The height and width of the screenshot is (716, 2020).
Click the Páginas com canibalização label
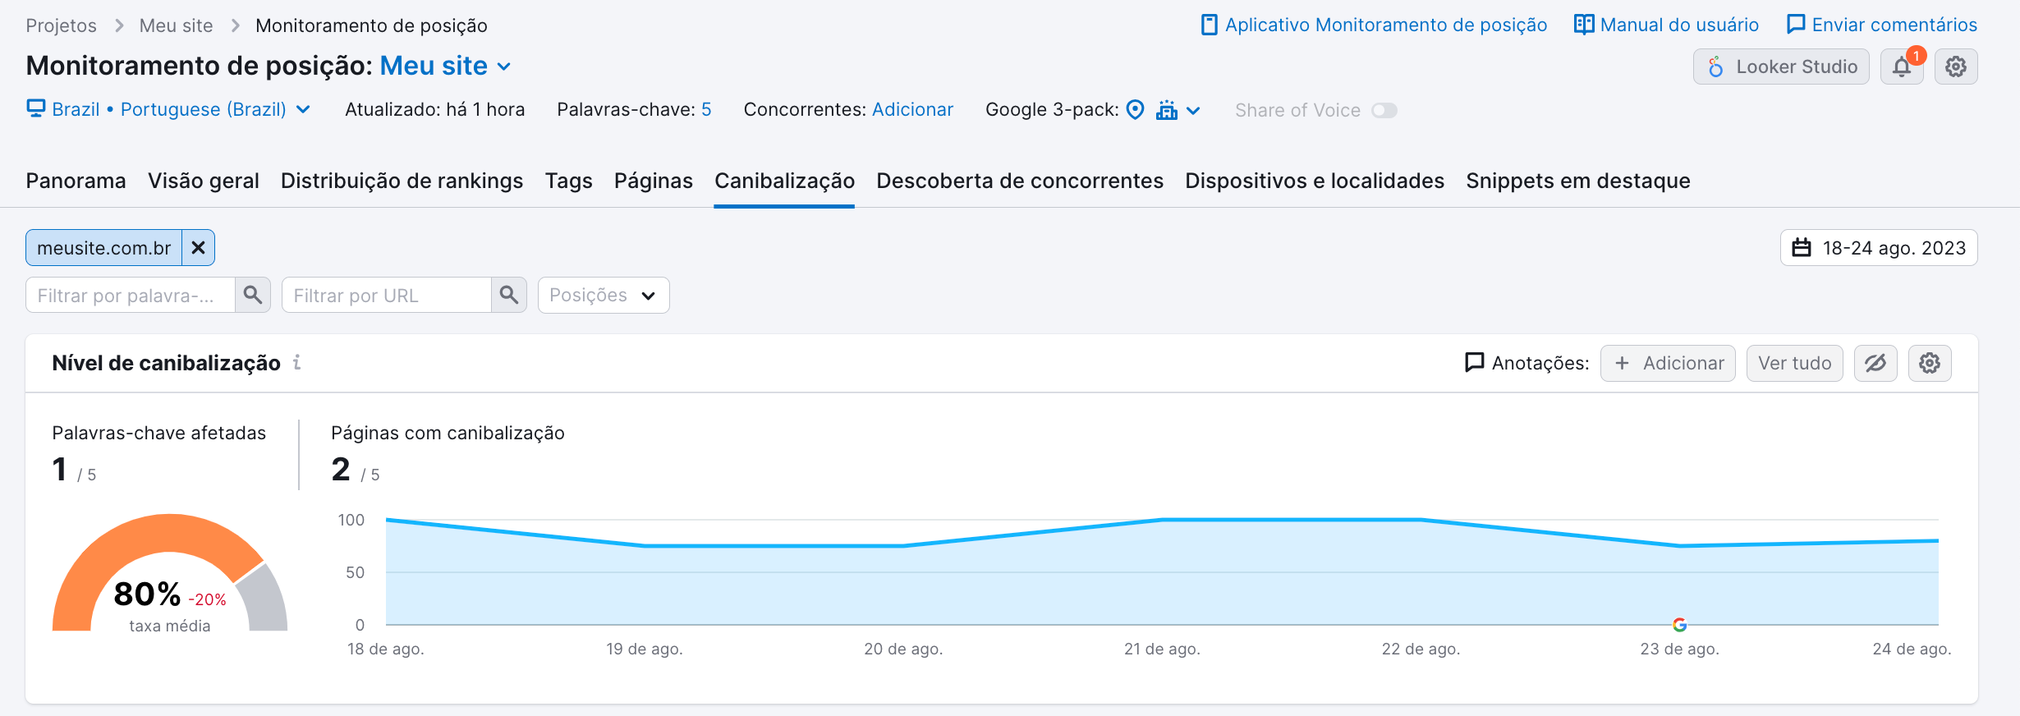pos(448,433)
